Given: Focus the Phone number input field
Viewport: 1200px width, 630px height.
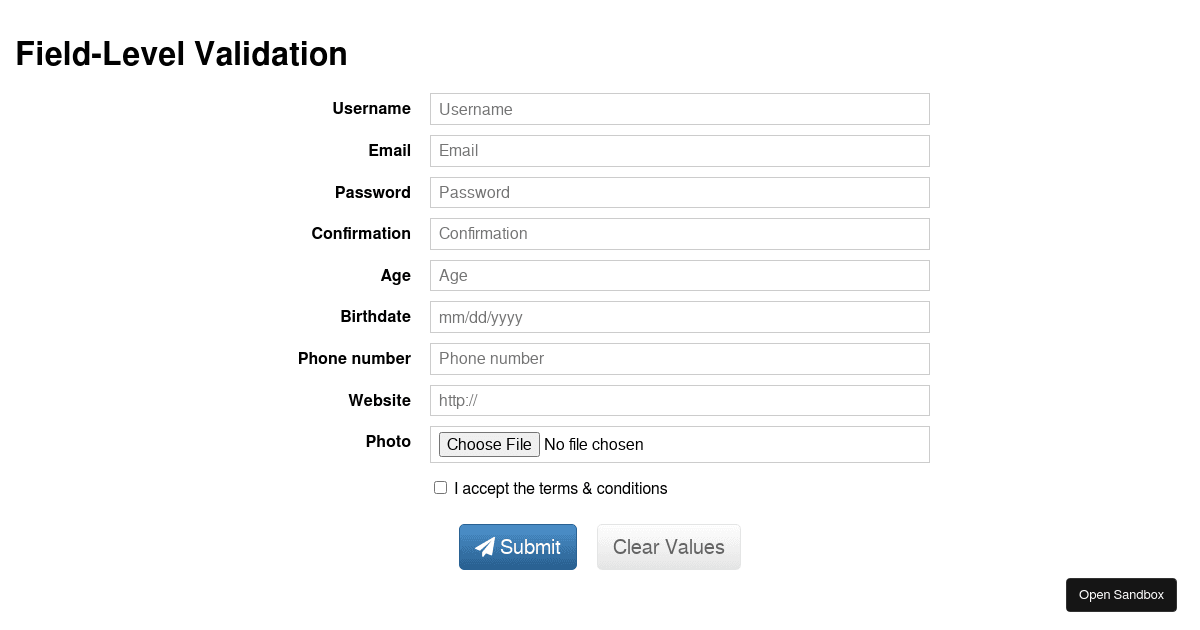Looking at the screenshot, I should click(680, 359).
